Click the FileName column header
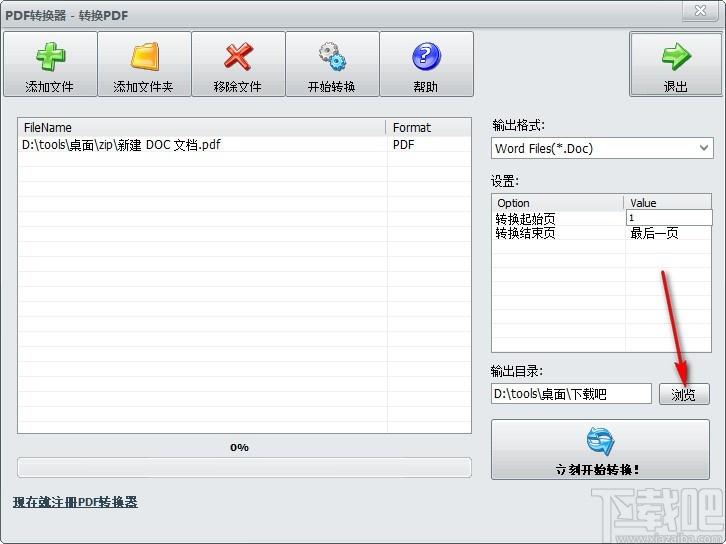 coord(202,127)
